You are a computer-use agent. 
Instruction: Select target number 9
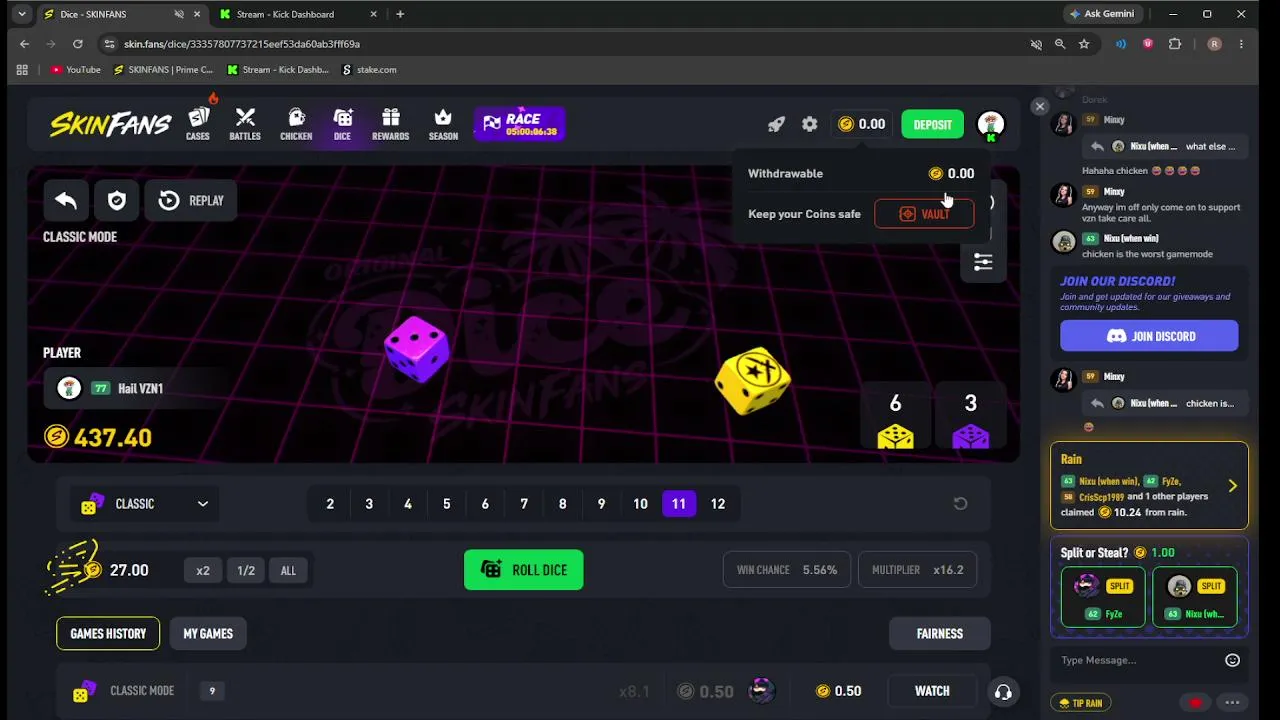601,504
